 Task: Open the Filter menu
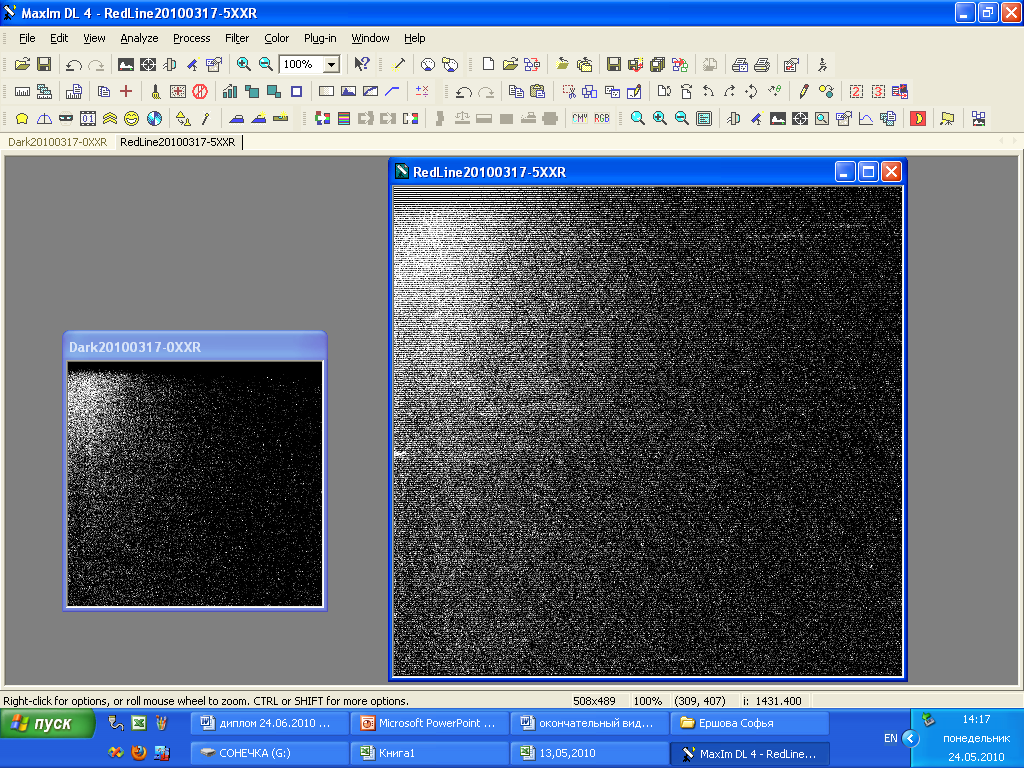point(237,38)
